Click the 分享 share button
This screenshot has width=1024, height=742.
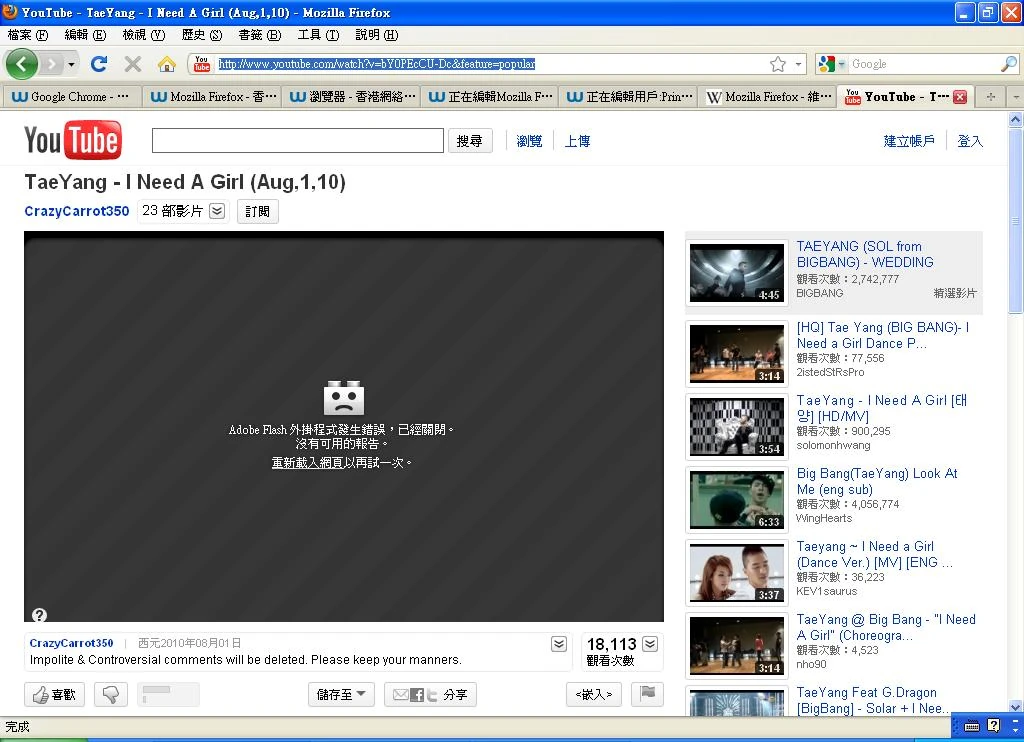[430, 694]
